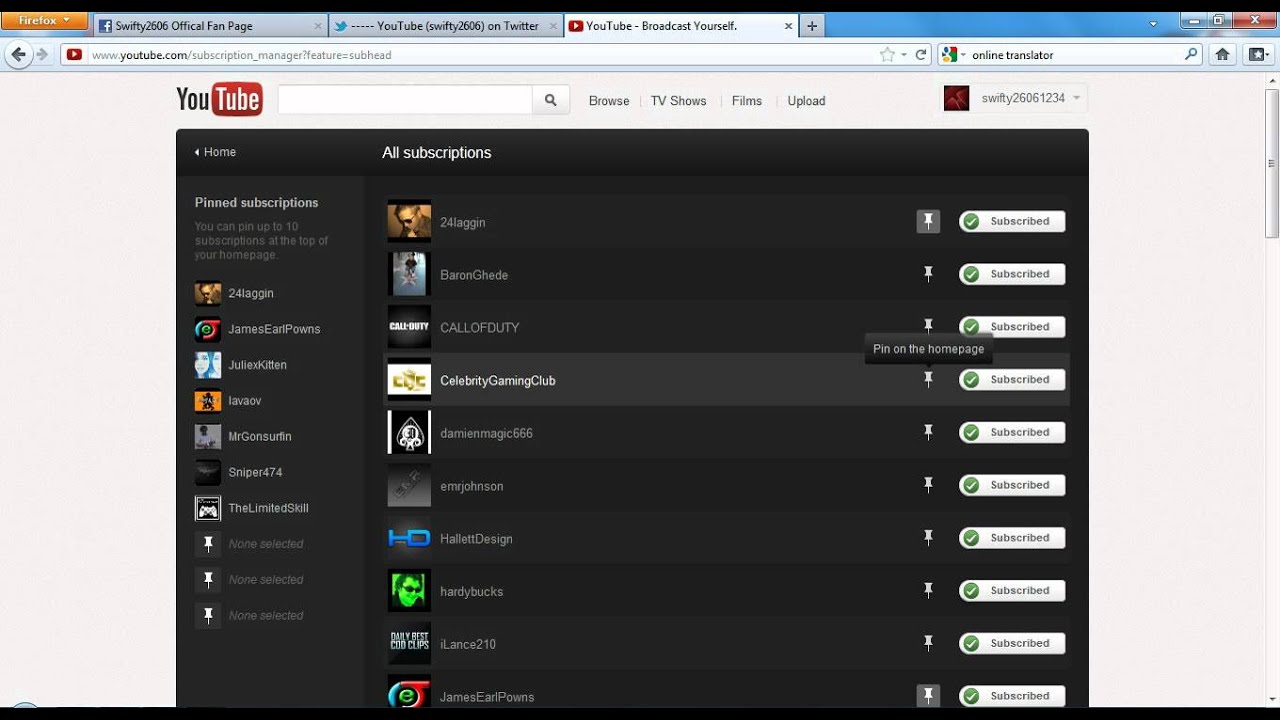Click the YouTube search input field

tap(405, 100)
